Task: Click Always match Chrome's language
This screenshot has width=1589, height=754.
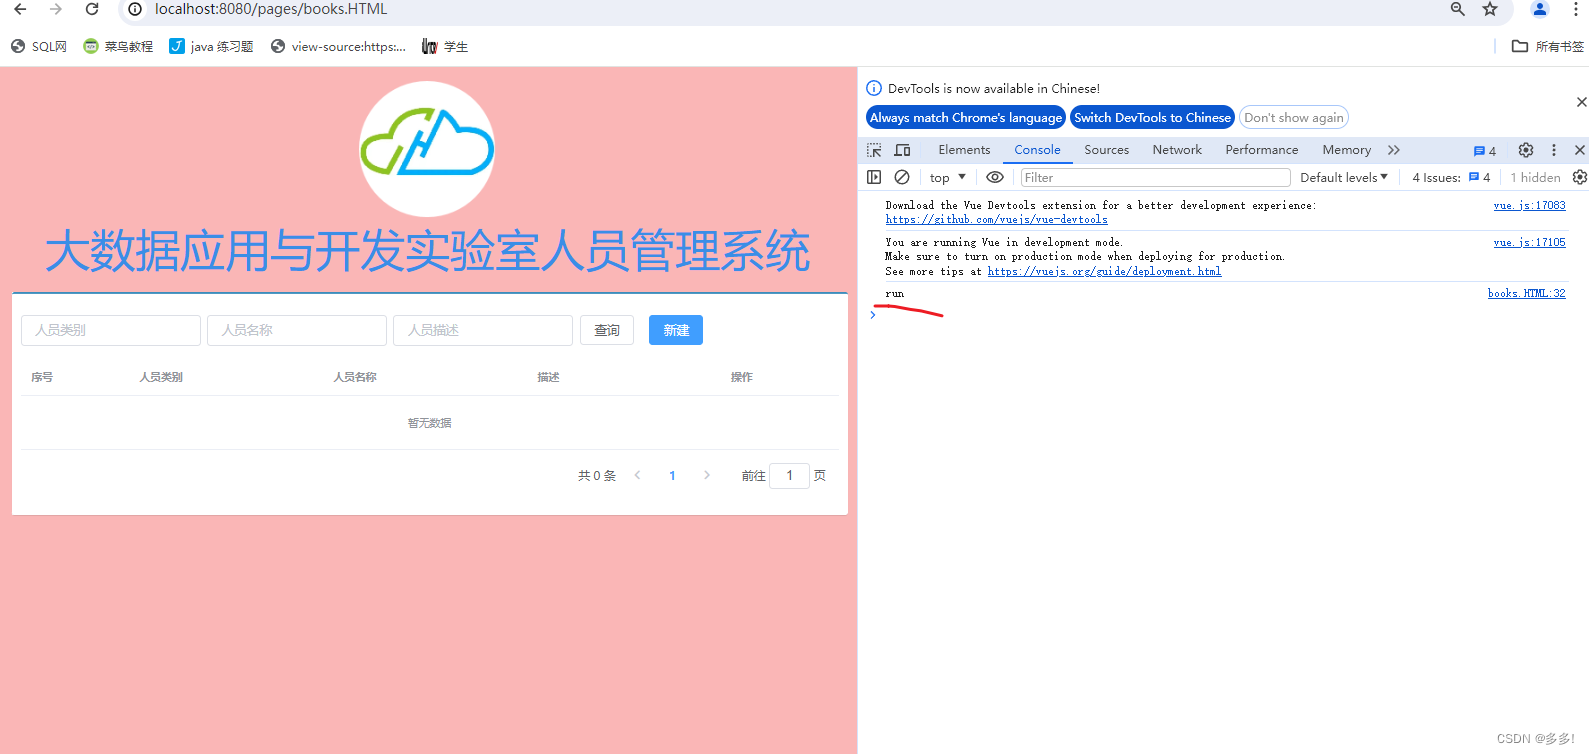Action: coord(966,117)
